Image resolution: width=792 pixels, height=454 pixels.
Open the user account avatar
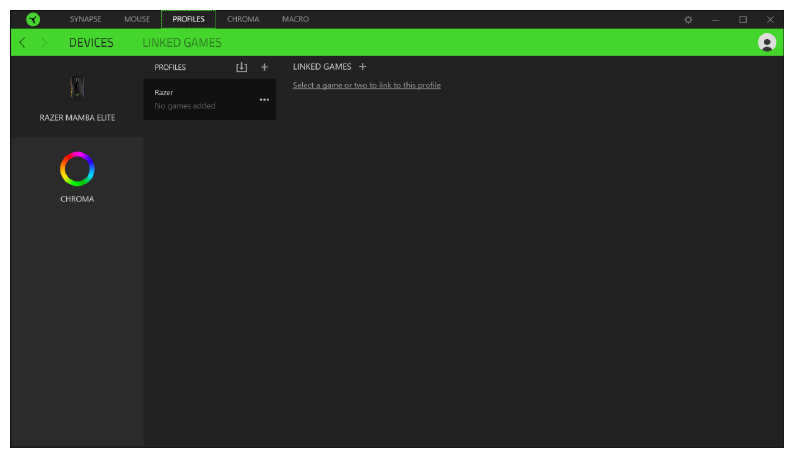[x=767, y=42]
